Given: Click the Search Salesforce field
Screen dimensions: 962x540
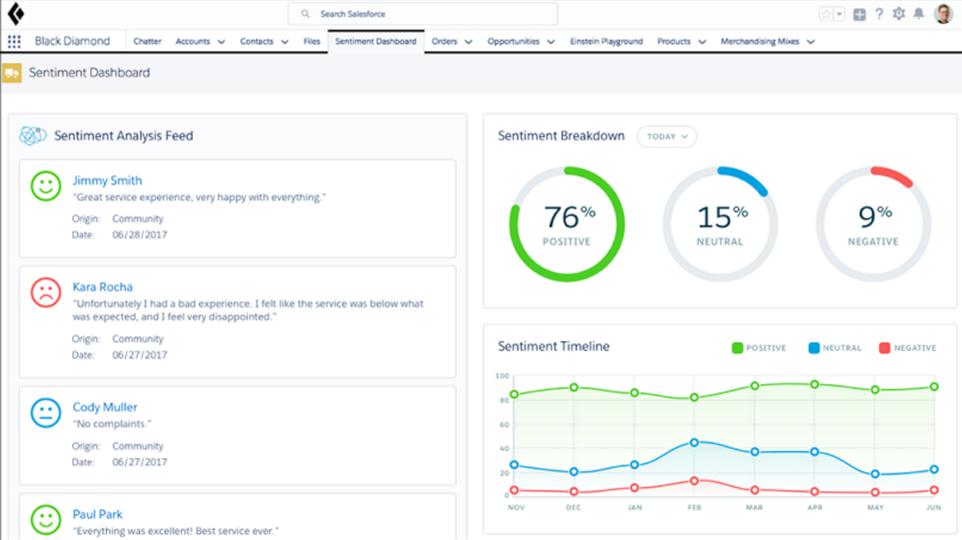Looking at the screenshot, I should click(423, 14).
